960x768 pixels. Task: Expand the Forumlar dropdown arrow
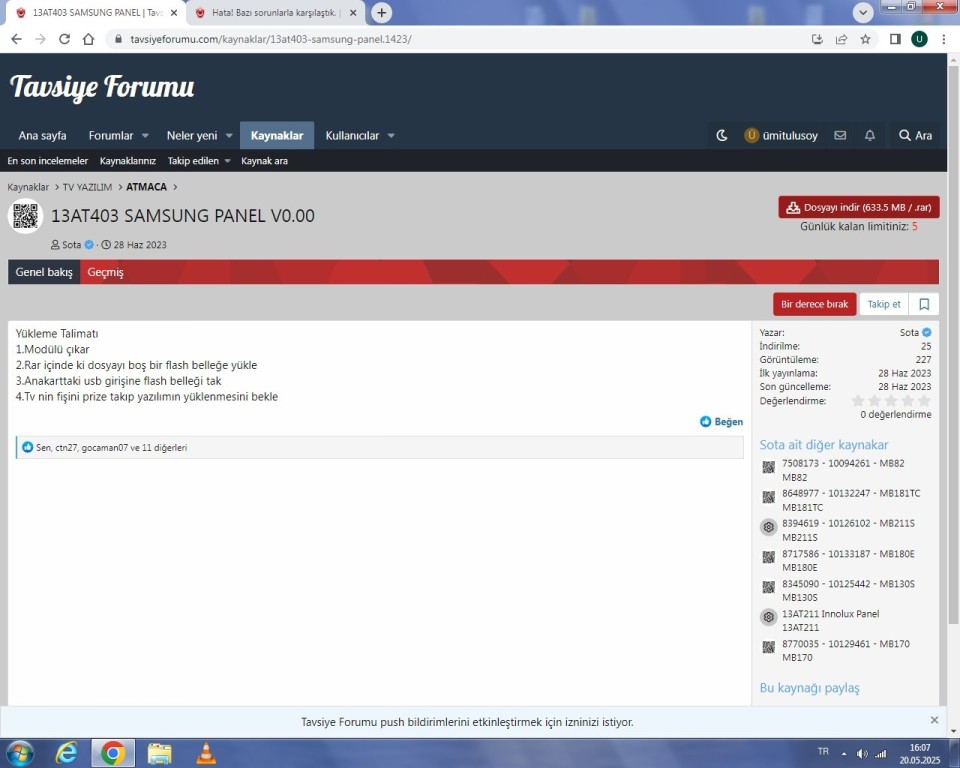tap(145, 135)
